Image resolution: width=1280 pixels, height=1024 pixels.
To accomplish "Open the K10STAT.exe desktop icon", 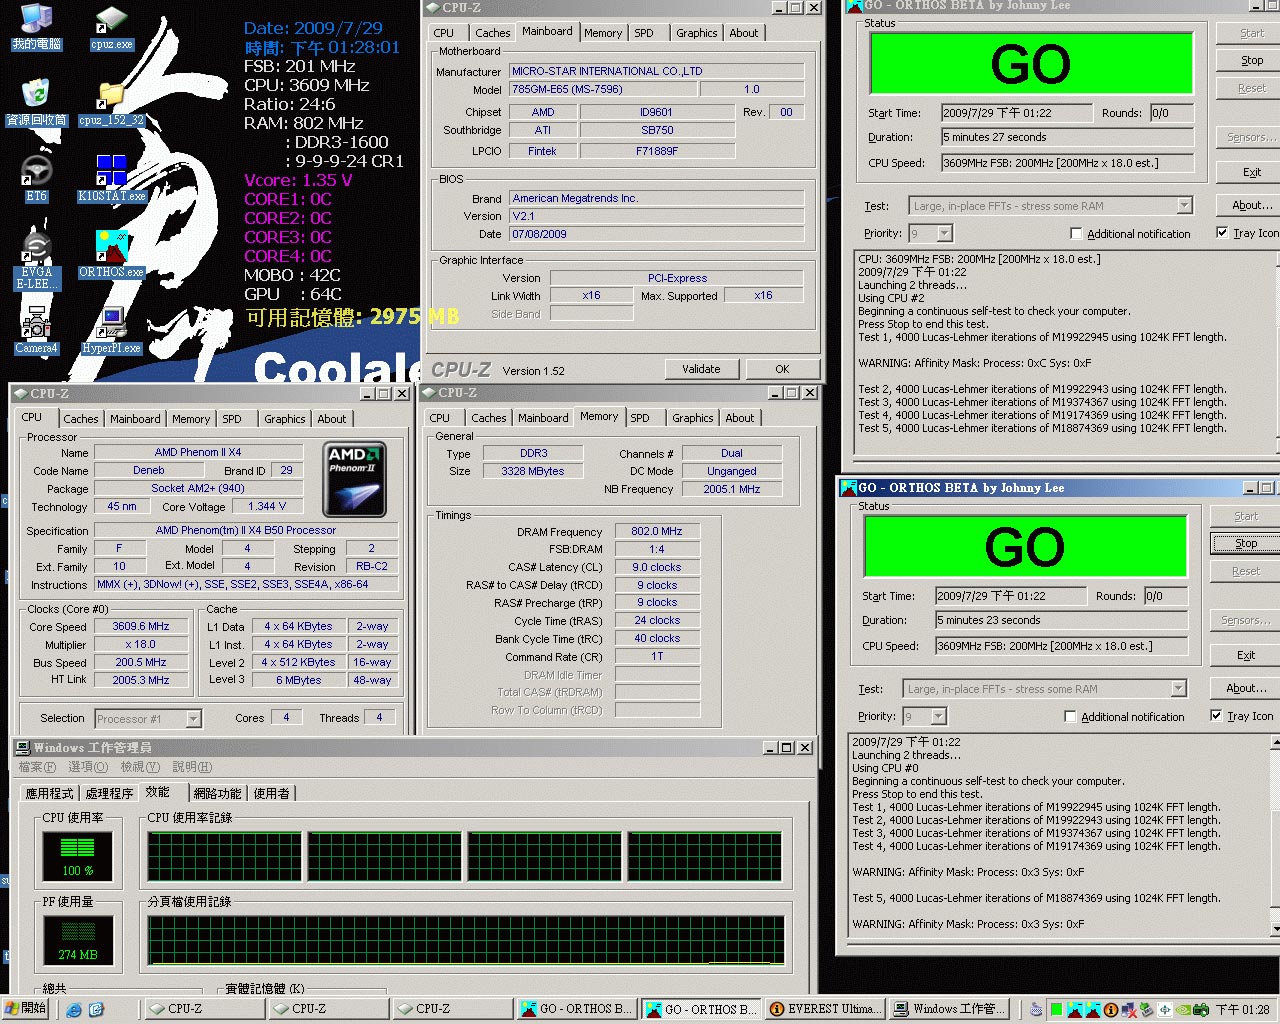I will point(111,174).
